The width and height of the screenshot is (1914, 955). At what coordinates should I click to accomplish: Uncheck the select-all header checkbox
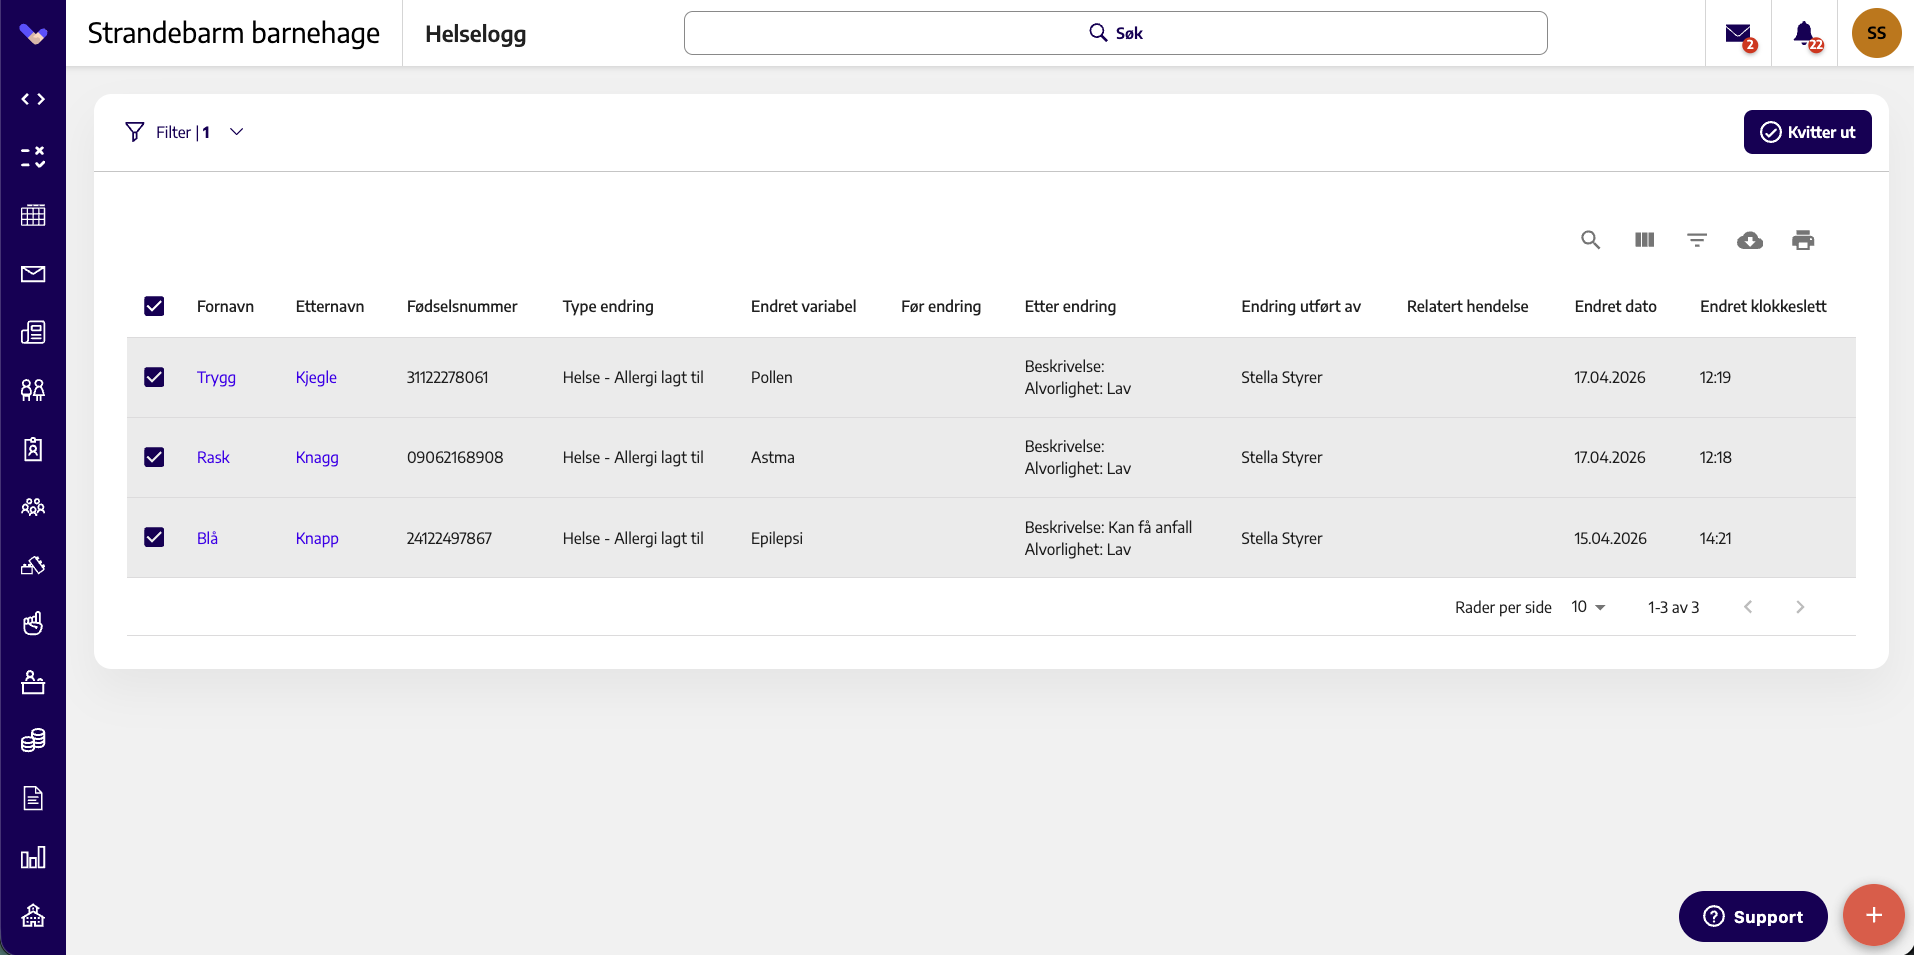pyautogui.click(x=154, y=306)
